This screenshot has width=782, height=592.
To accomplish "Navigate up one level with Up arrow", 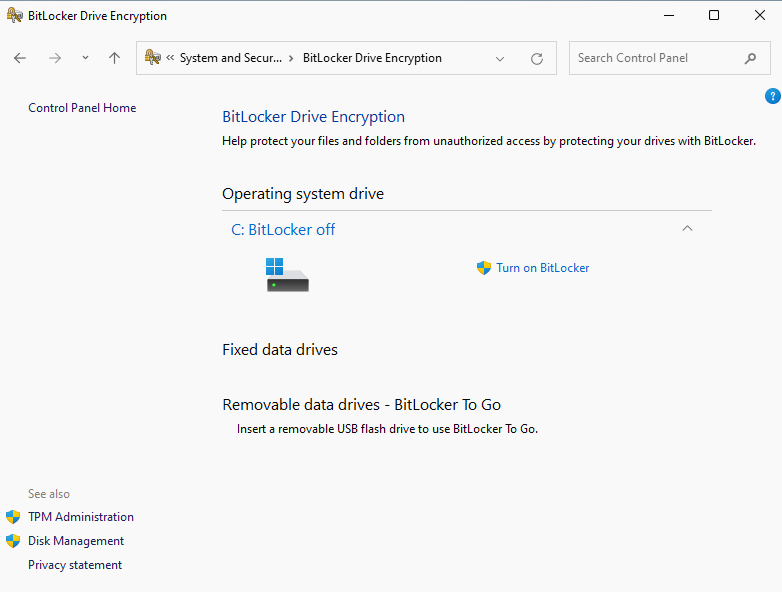I will pos(114,58).
